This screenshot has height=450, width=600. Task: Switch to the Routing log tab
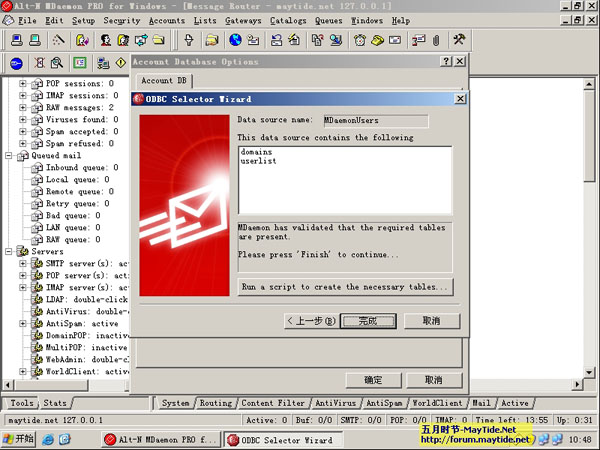tap(215, 403)
